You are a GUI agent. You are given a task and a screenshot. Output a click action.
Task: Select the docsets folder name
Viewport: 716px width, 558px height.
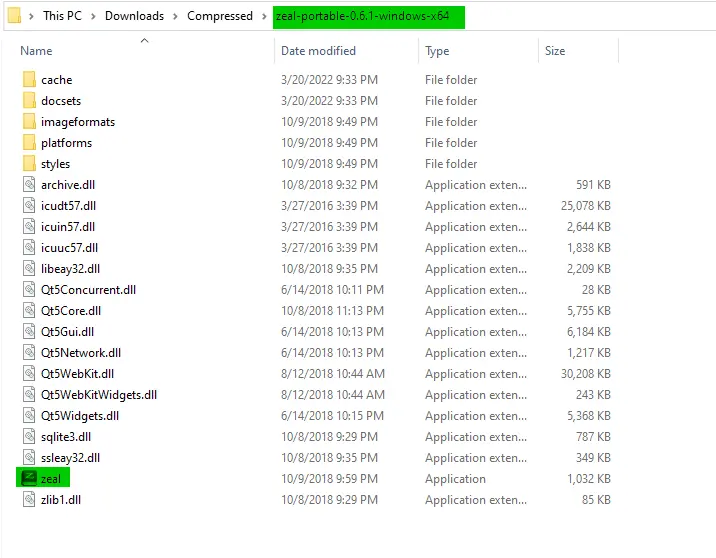click(61, 101)
